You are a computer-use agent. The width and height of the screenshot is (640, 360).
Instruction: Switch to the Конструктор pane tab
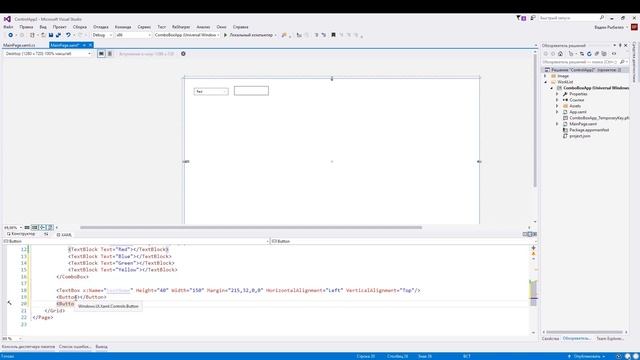click(21, 234)
